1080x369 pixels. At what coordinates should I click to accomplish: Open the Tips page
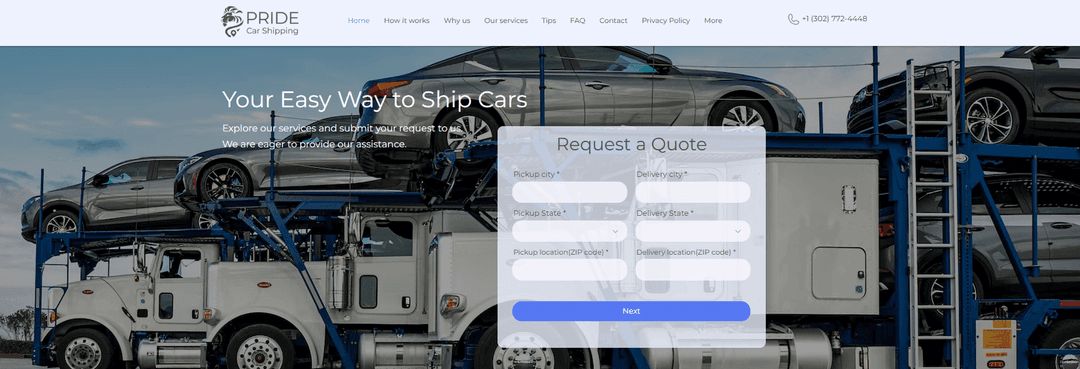point(548,21)
